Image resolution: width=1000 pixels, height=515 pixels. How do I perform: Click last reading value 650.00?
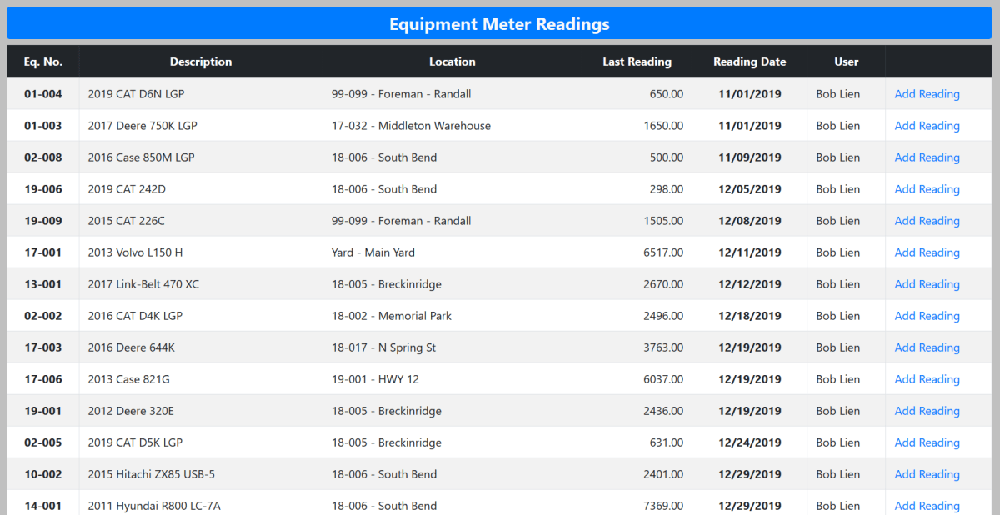666,94
